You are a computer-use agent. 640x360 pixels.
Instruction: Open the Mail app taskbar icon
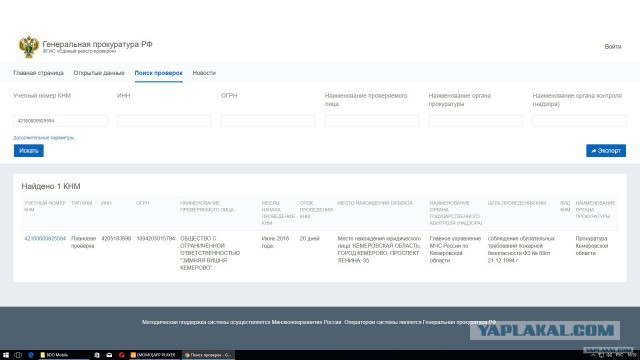pos(109,355)
